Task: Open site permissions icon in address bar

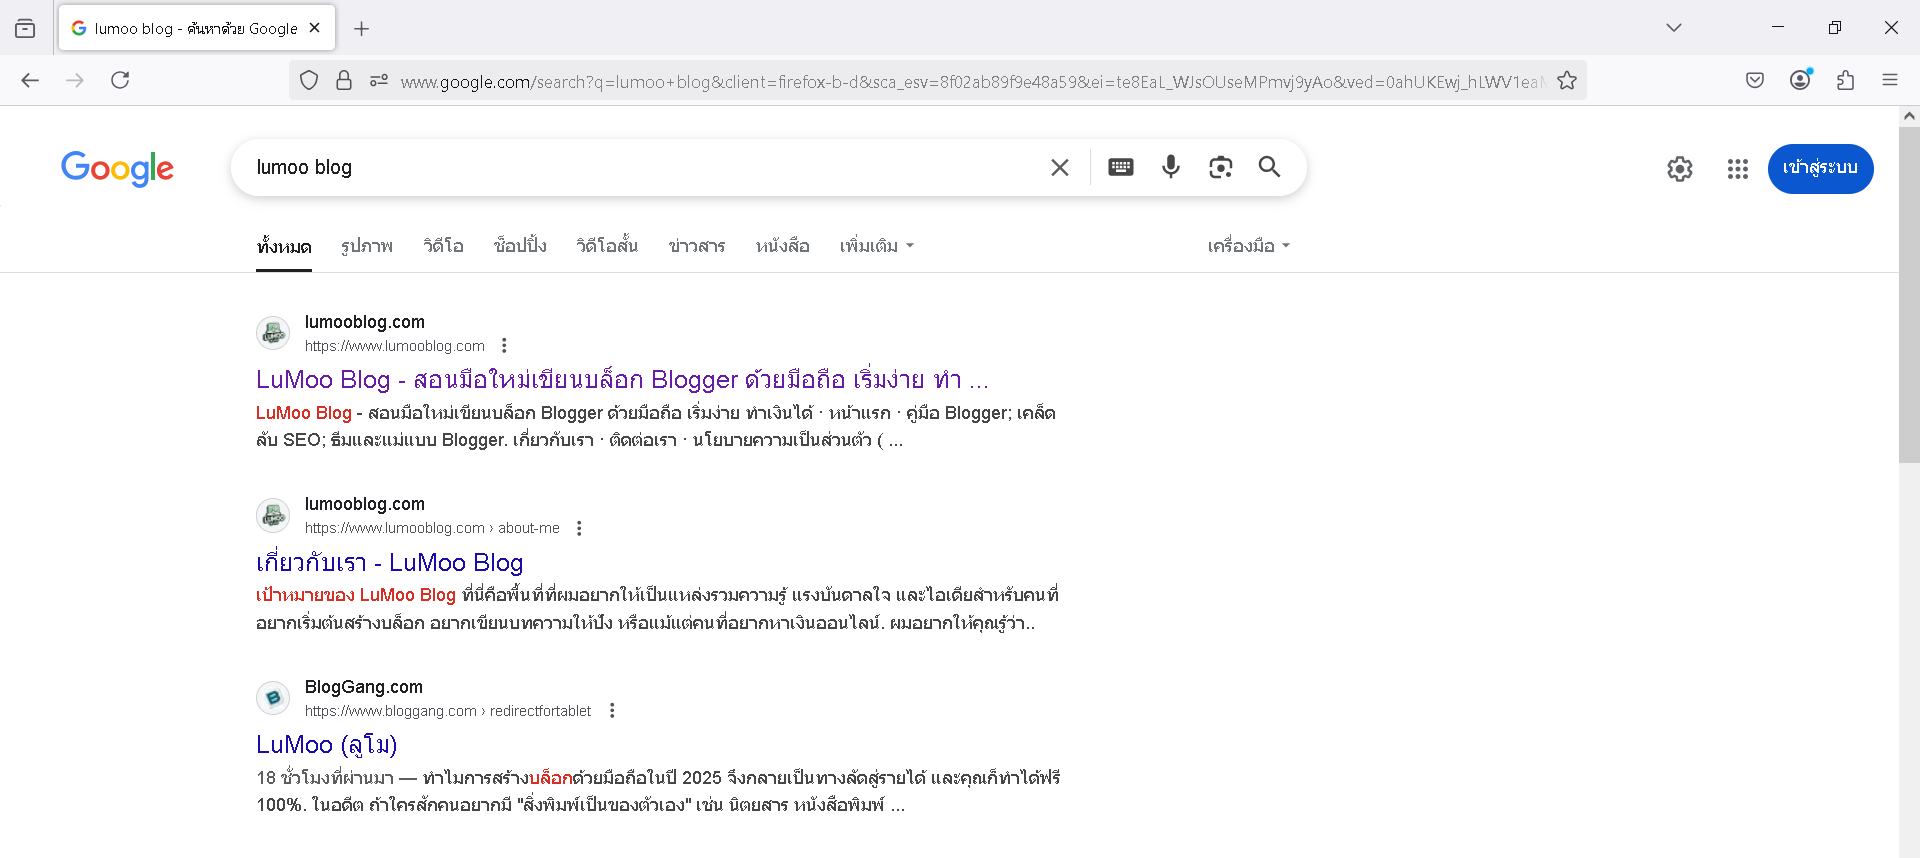Action: pyautogui.click(x=379, y=81)
